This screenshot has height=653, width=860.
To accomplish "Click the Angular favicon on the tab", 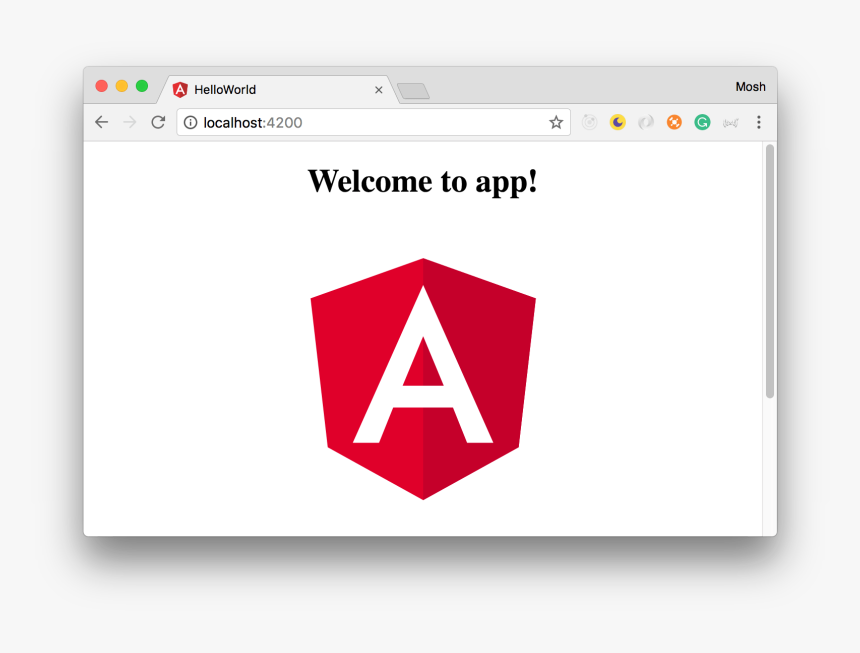I will coord(180,89).
